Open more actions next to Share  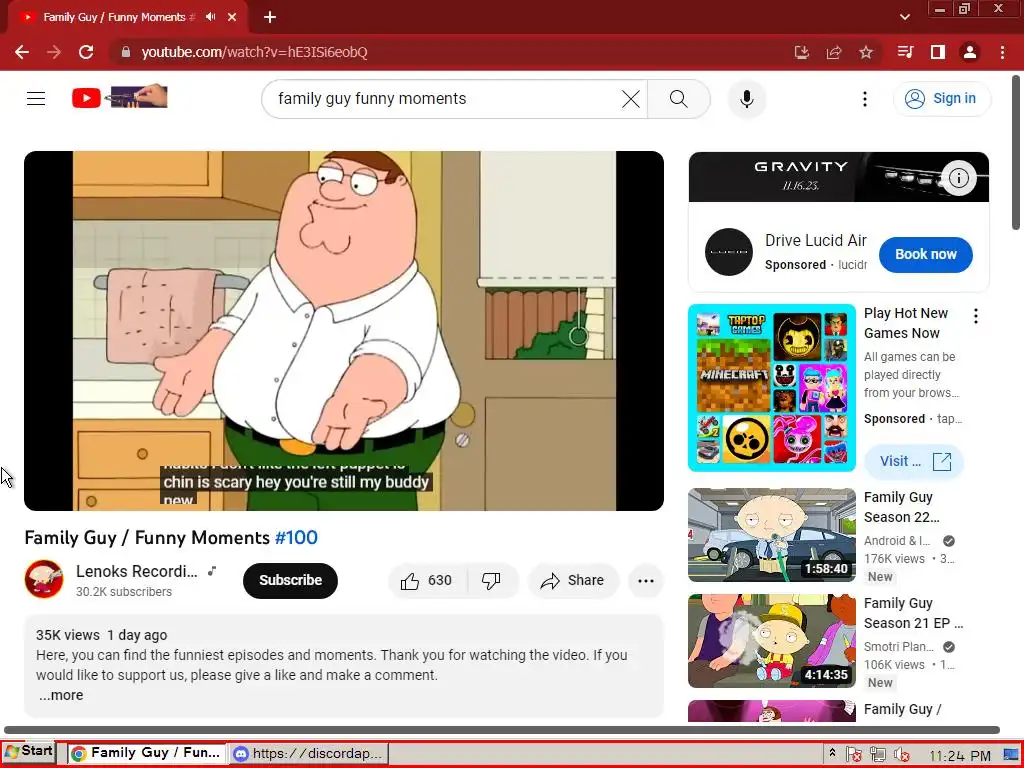[645, 581]
